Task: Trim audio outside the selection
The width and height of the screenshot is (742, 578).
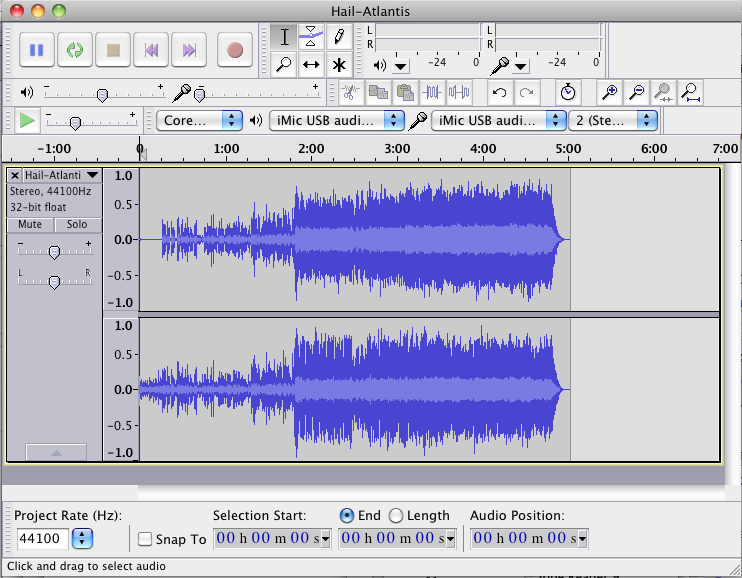Action: (x=432, y=92)
